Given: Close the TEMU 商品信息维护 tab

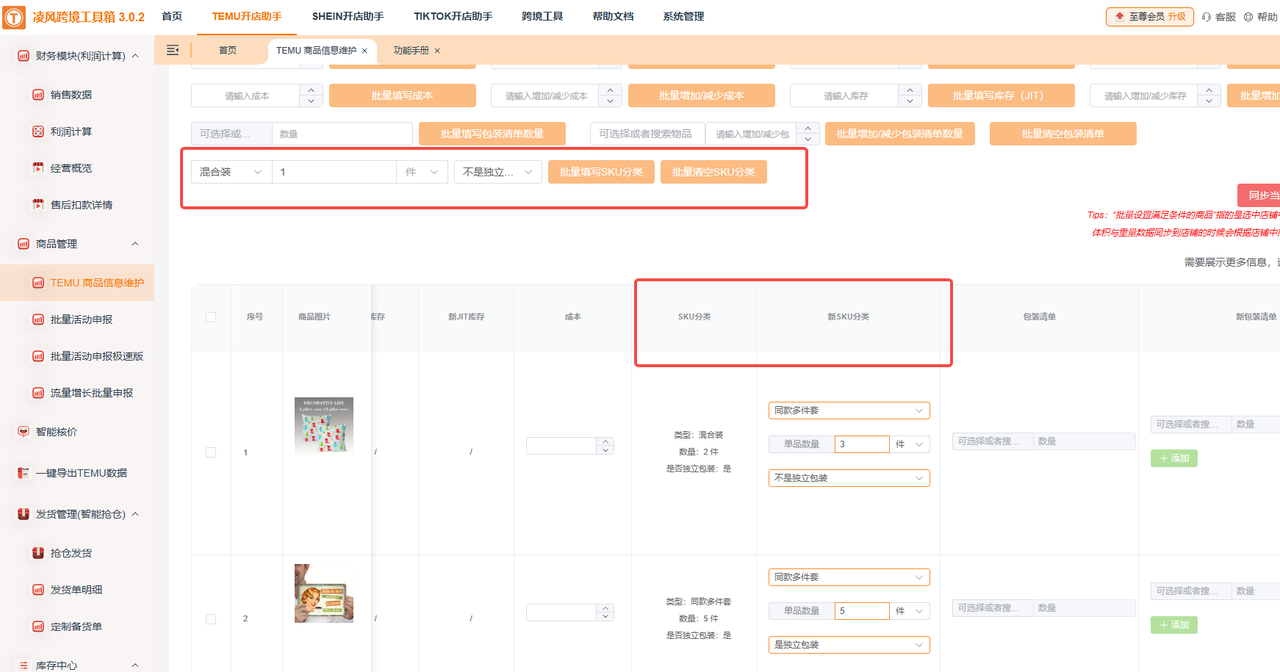Looking at the screenshot, I should (364, 51).
